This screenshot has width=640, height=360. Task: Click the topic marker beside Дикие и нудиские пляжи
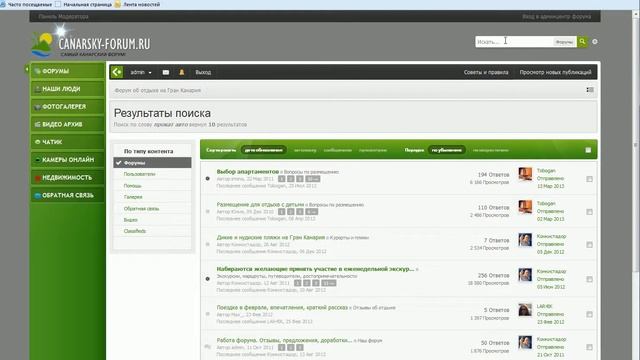click(x=208, y=244)
